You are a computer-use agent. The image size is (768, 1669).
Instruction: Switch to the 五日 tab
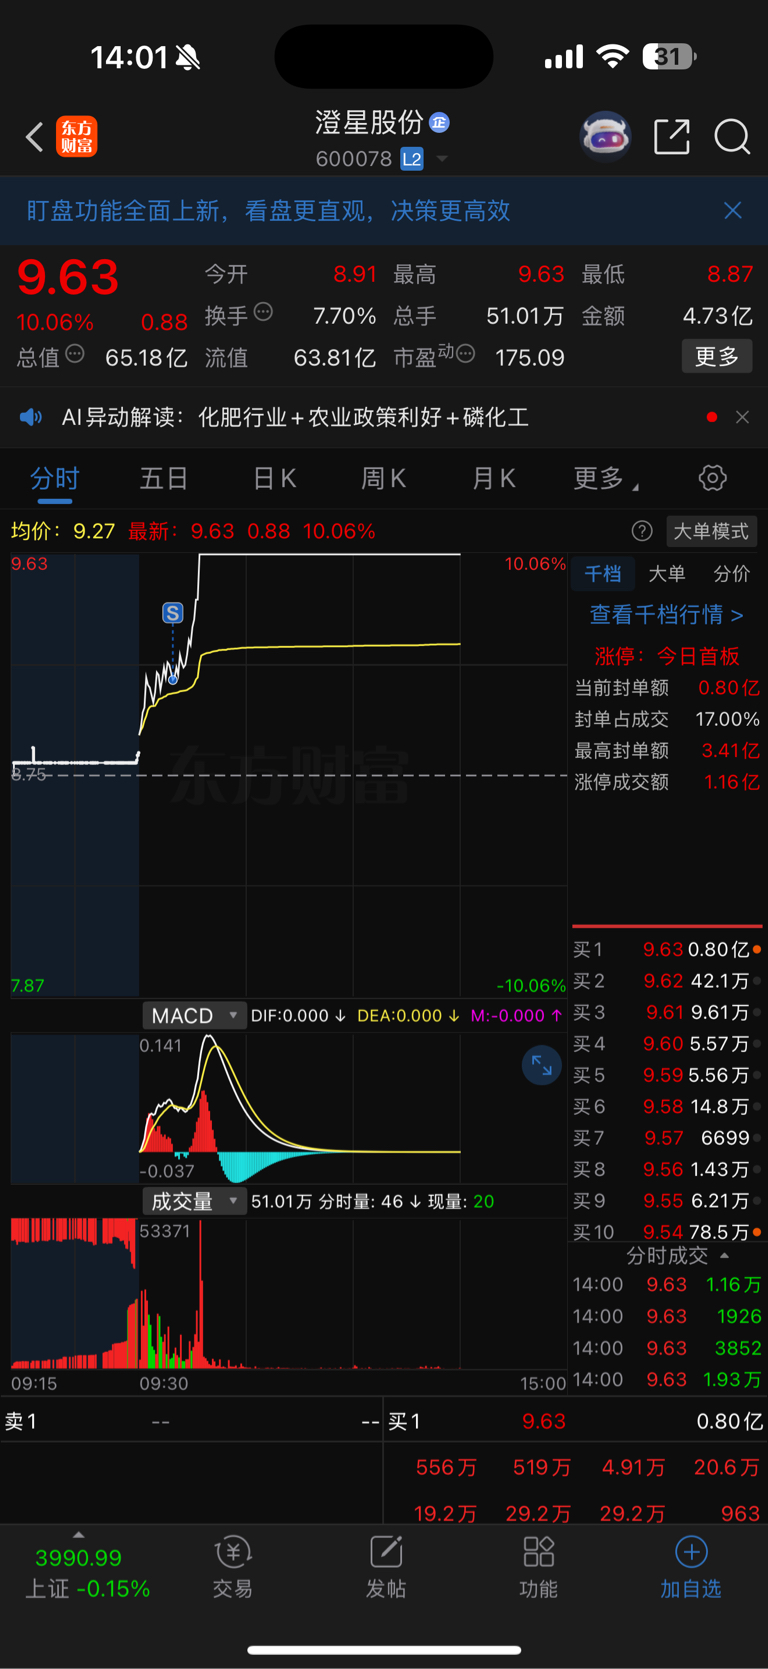(164, 479)
